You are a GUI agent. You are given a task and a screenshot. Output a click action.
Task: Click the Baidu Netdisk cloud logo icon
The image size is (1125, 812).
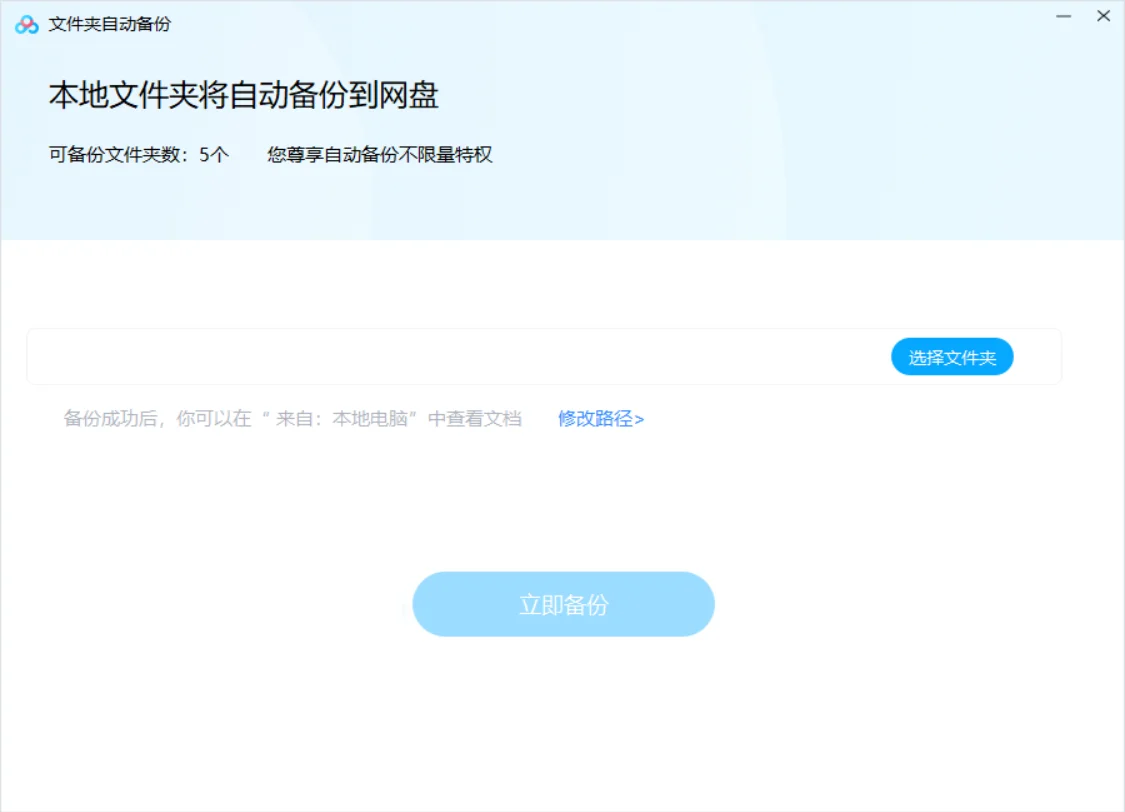[27, 24]
